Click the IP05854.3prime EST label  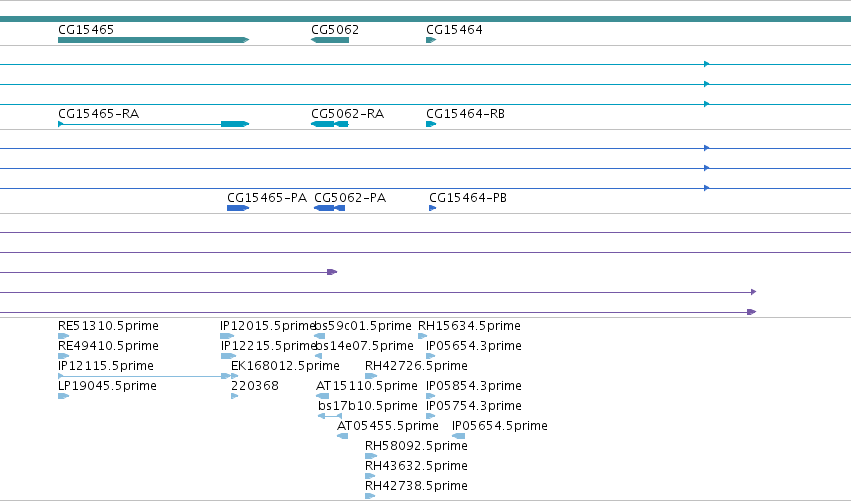(x=474, y=386)
